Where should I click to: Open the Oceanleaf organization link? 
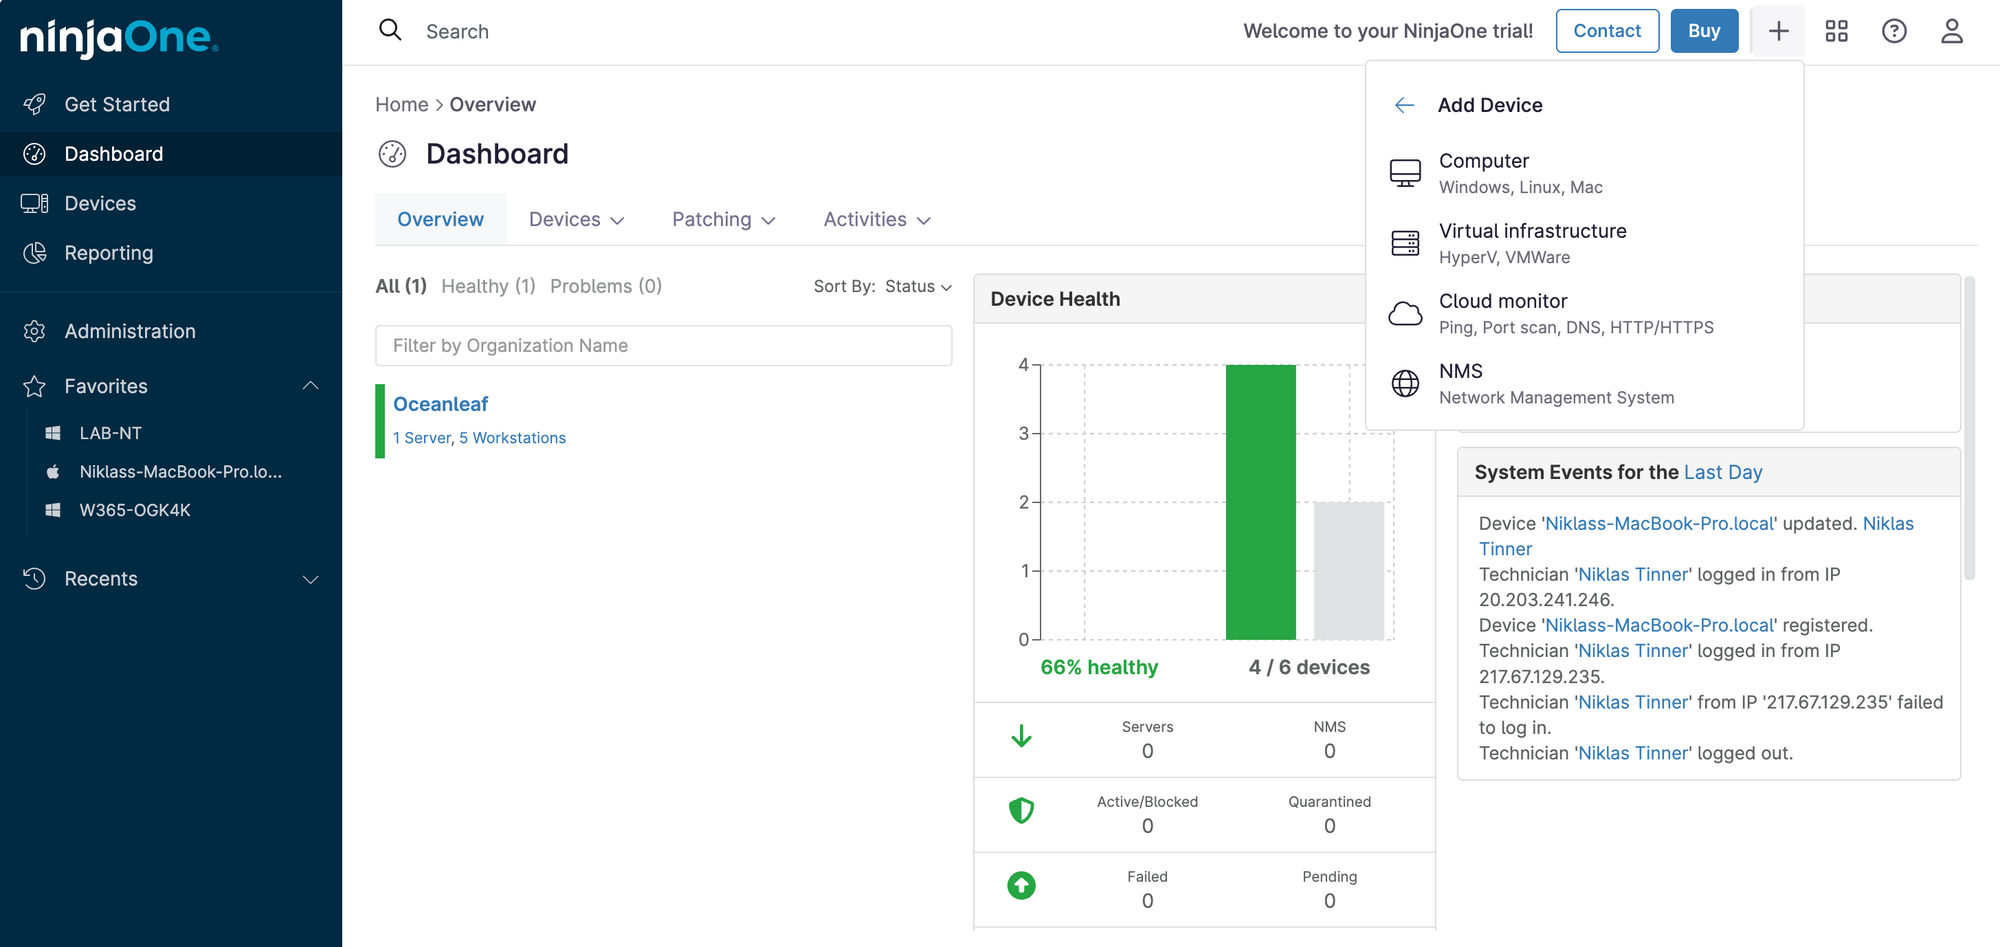(440, 404)
